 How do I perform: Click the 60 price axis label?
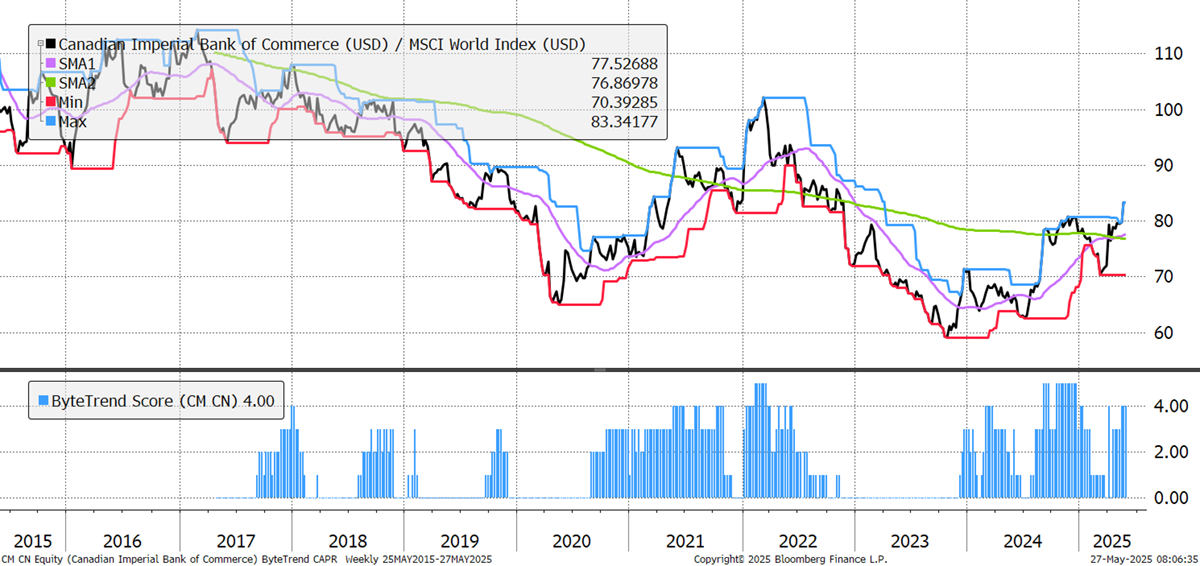click(x=1162, y=332)
